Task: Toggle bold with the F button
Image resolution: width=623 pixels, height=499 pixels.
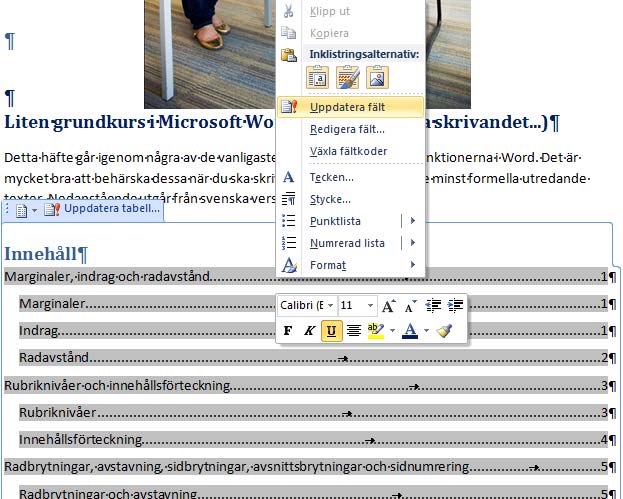Action: [x=288, y=330]
